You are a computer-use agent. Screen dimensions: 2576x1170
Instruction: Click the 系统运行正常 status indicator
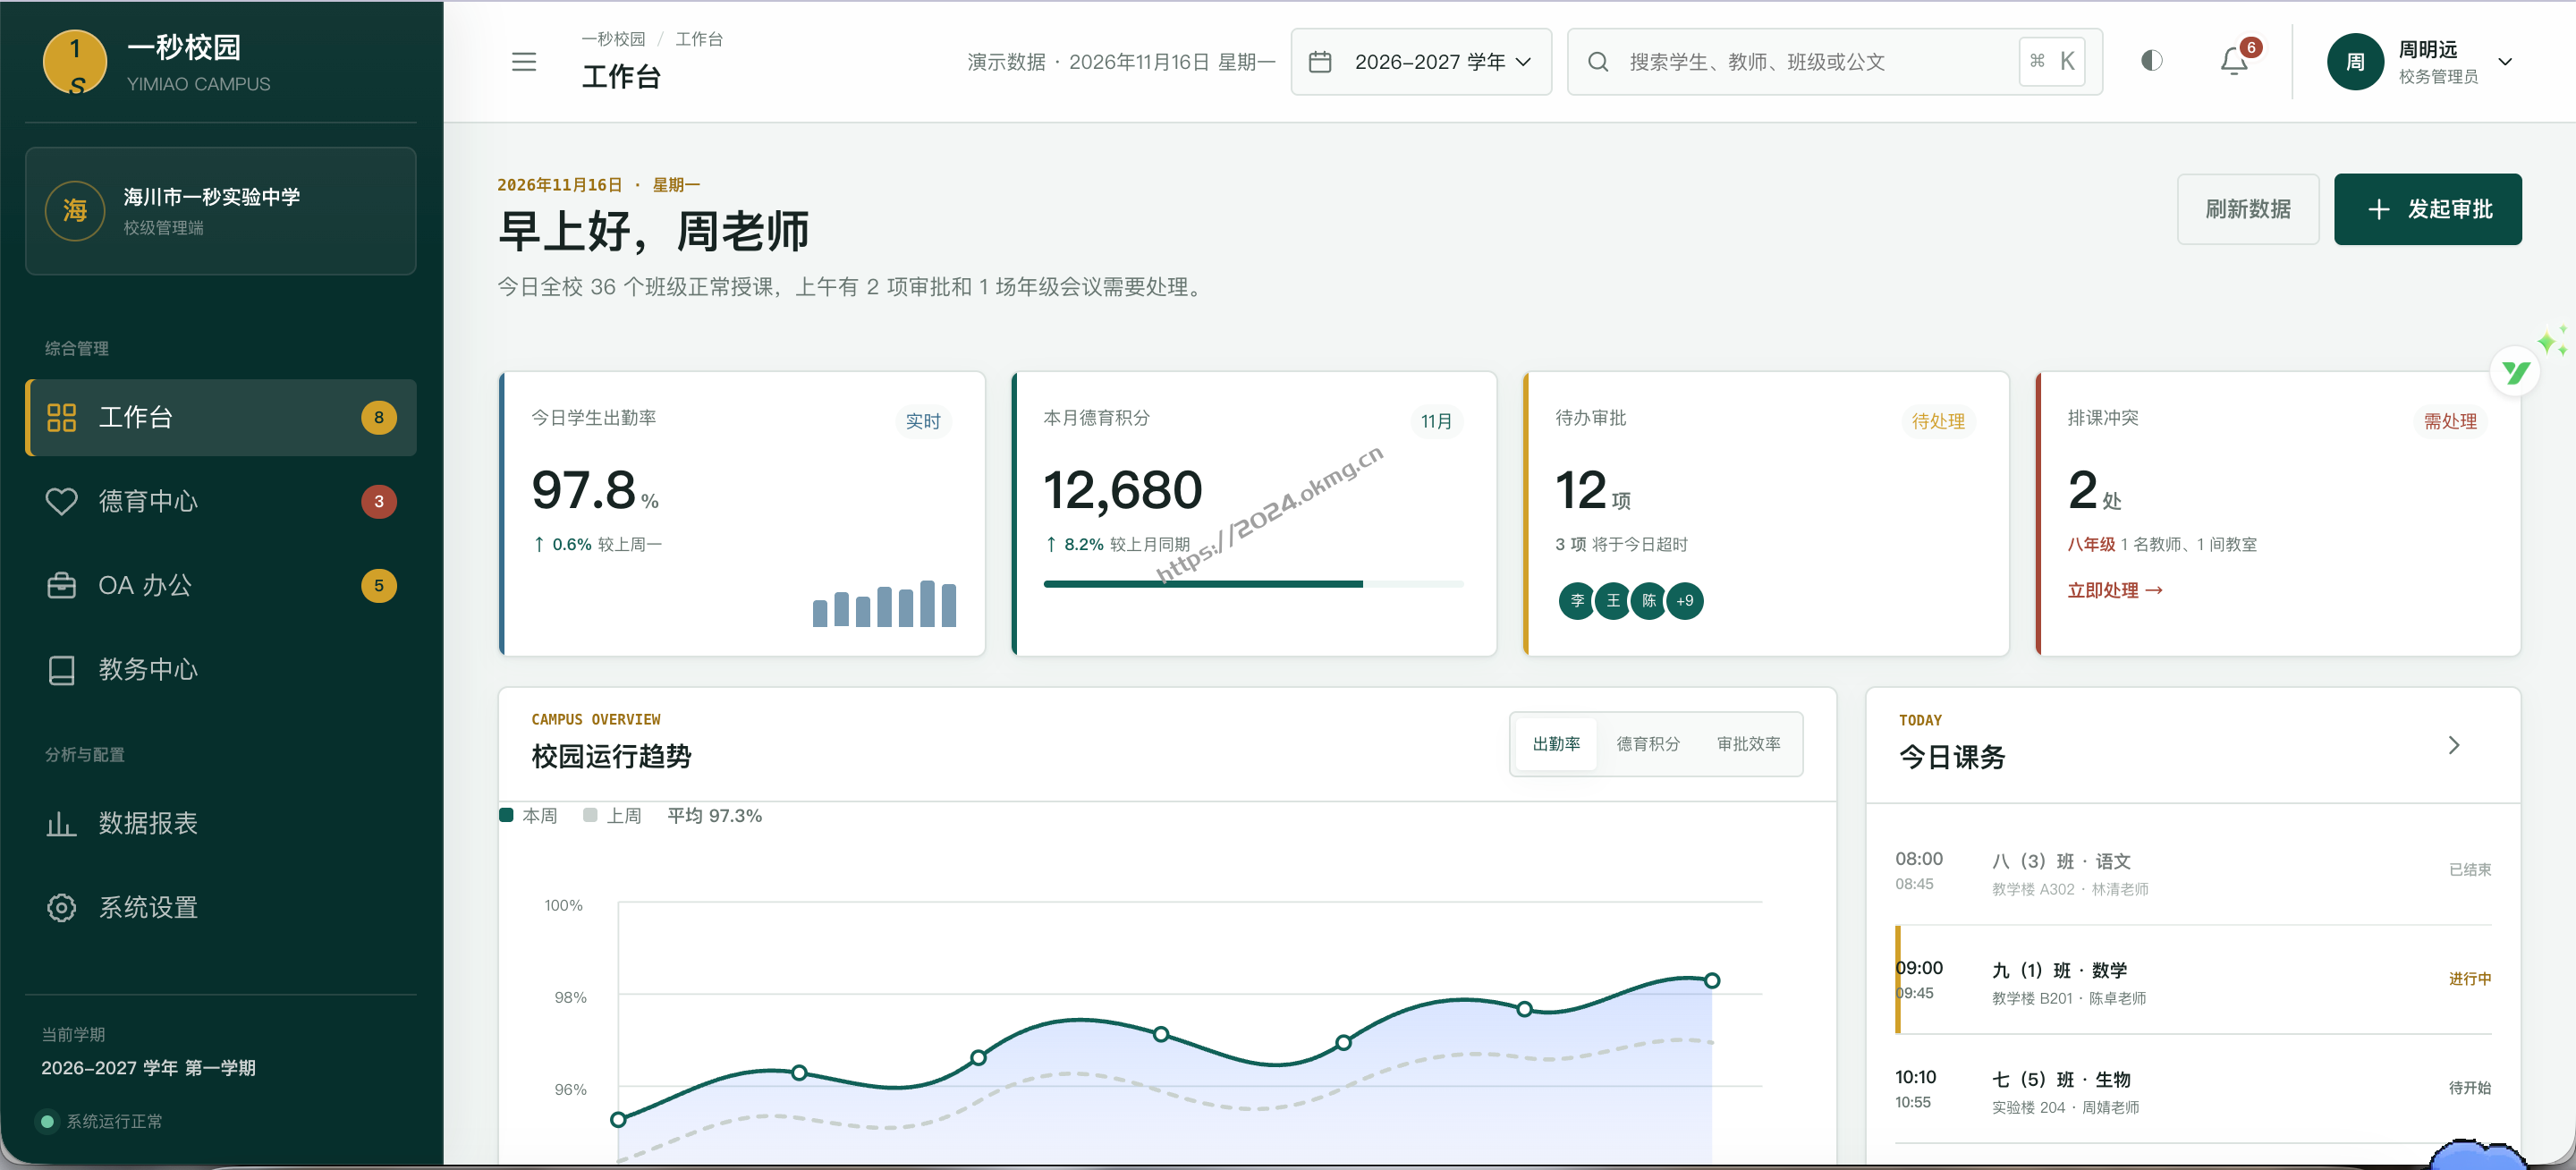(101, 1121)
